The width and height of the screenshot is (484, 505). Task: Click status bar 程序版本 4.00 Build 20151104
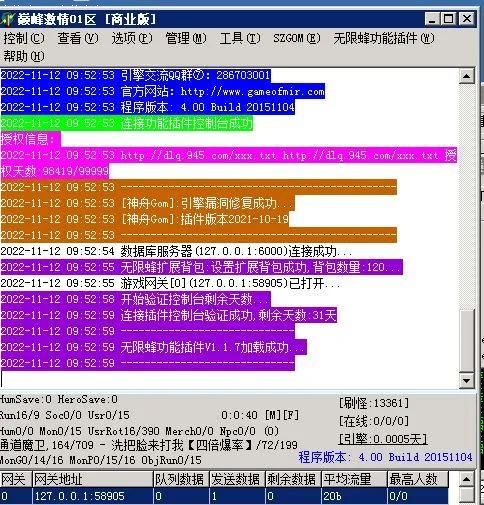pyautogui.click(x=385, y=457)
